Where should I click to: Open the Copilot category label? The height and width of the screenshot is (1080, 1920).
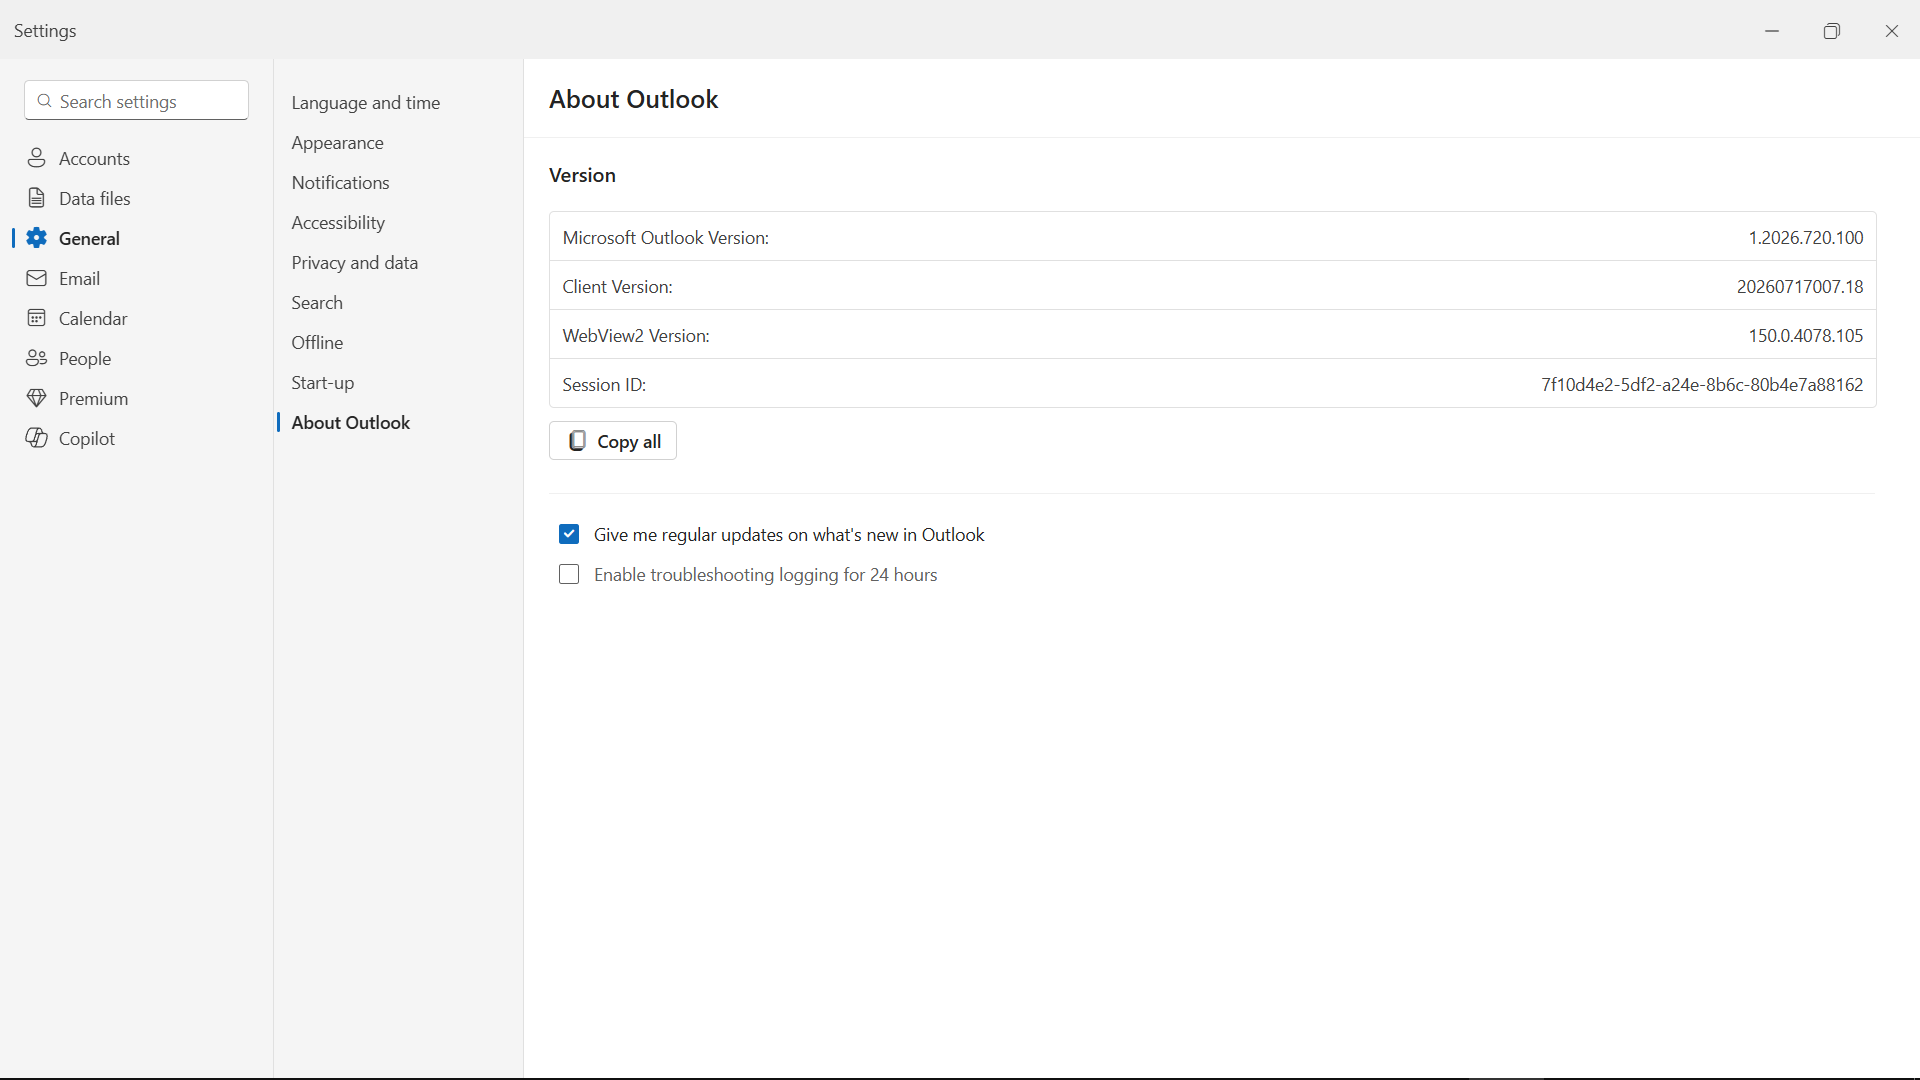87,438
